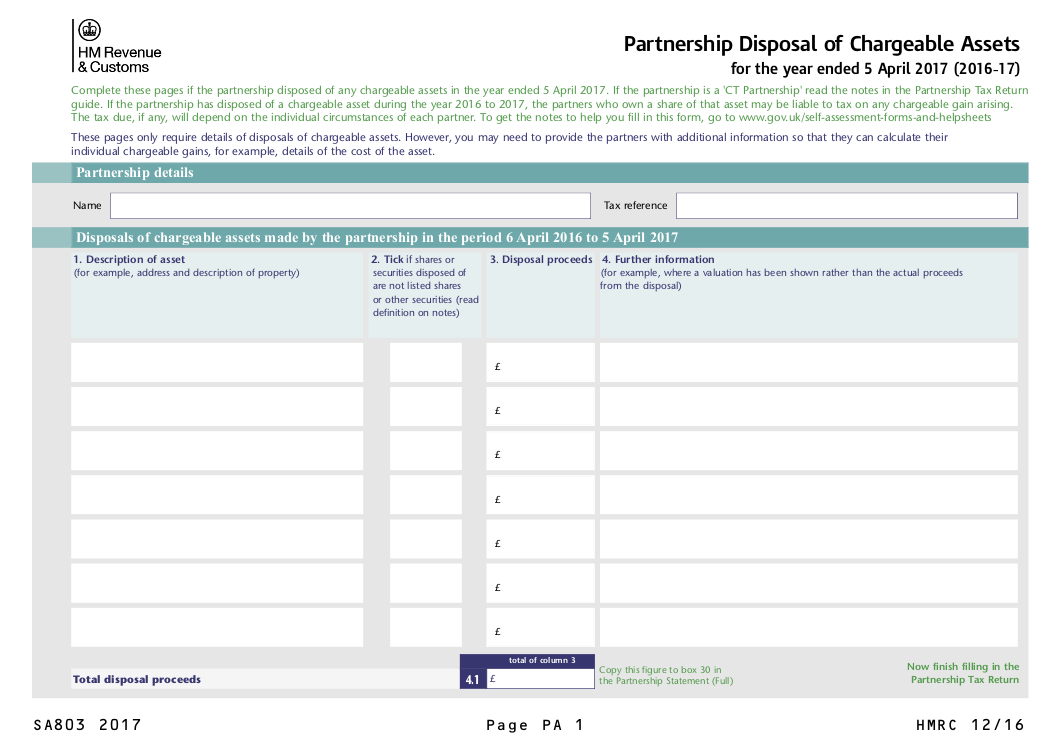Click first row Disposal proceeds £ field
1061x750 pixels.
(541, 363)
